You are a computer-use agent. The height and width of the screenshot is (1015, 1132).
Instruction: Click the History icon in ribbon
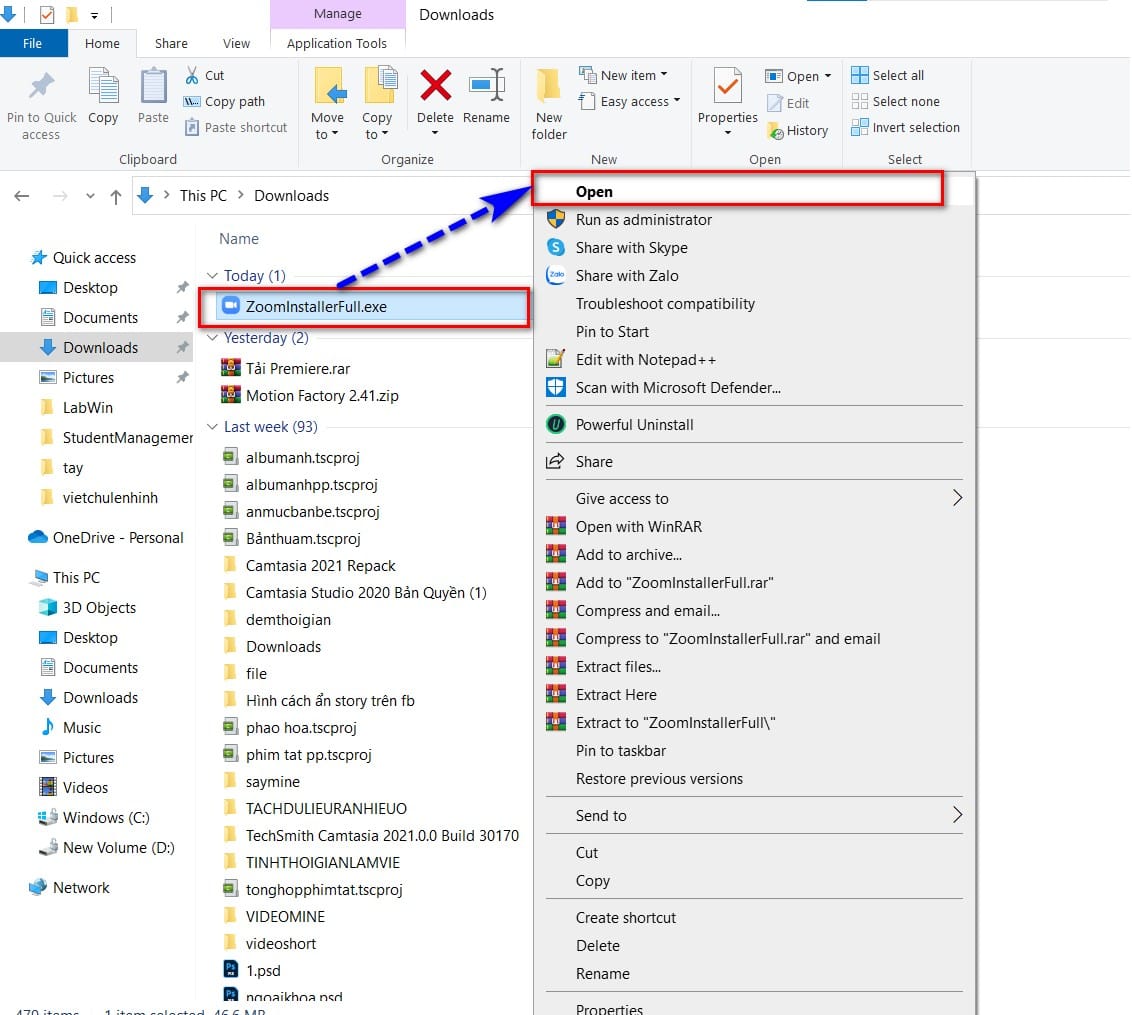click(x=775, y=131)
